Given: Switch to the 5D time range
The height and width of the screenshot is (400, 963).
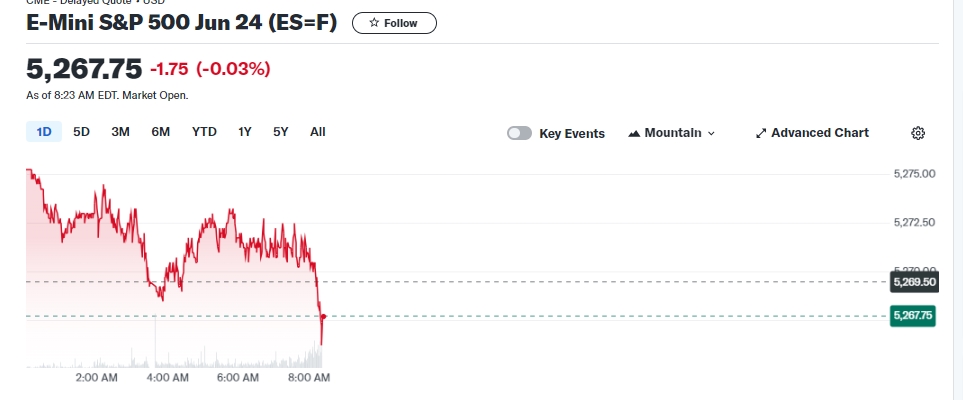Looking at the screenshot, I should tap(82, 132).
